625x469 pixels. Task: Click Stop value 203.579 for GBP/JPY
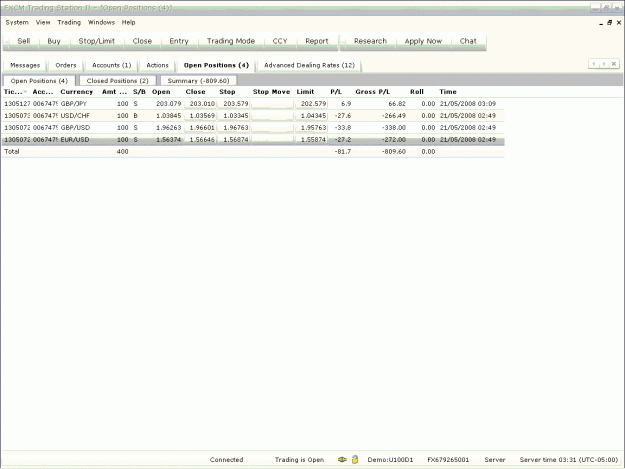(234, 104)
